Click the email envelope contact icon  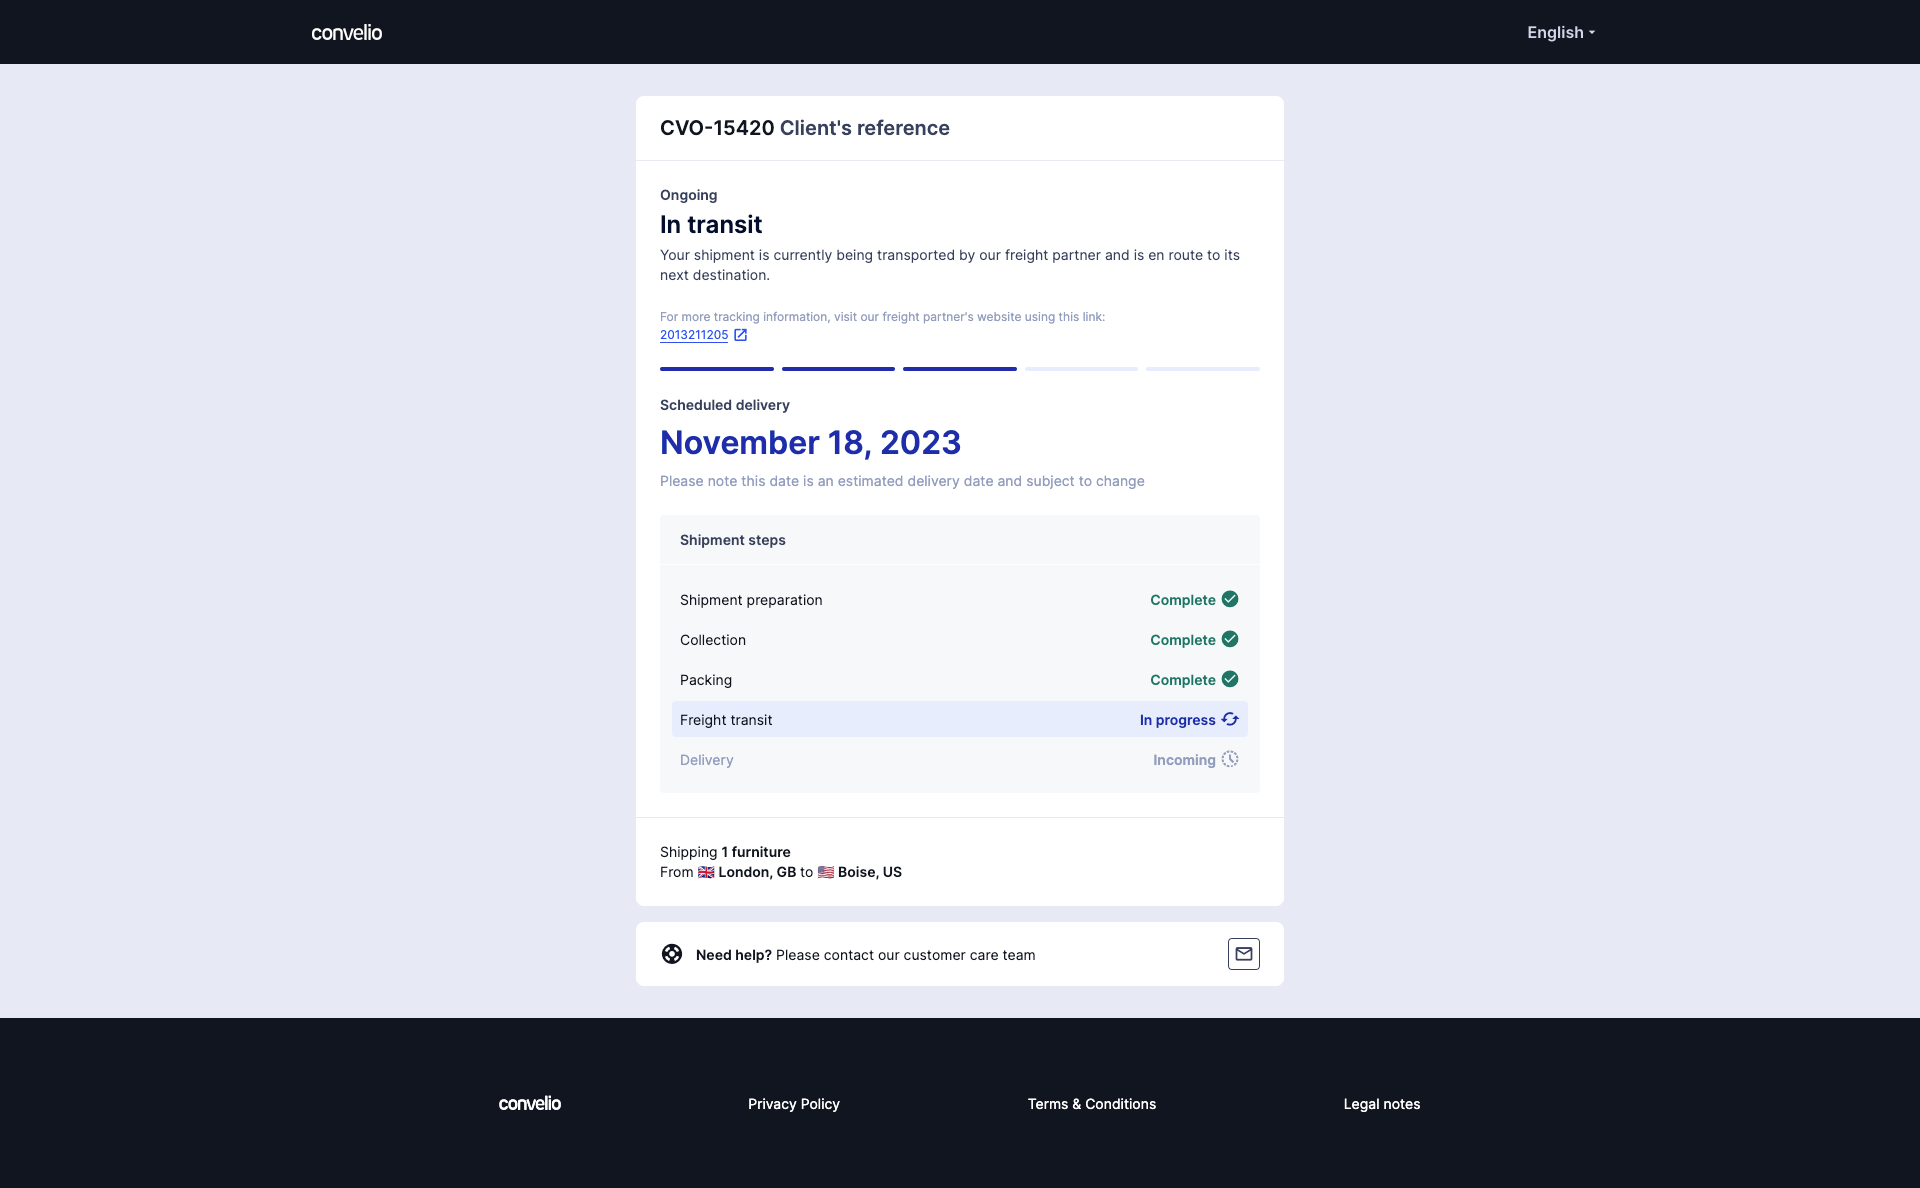coord(1243,954)
